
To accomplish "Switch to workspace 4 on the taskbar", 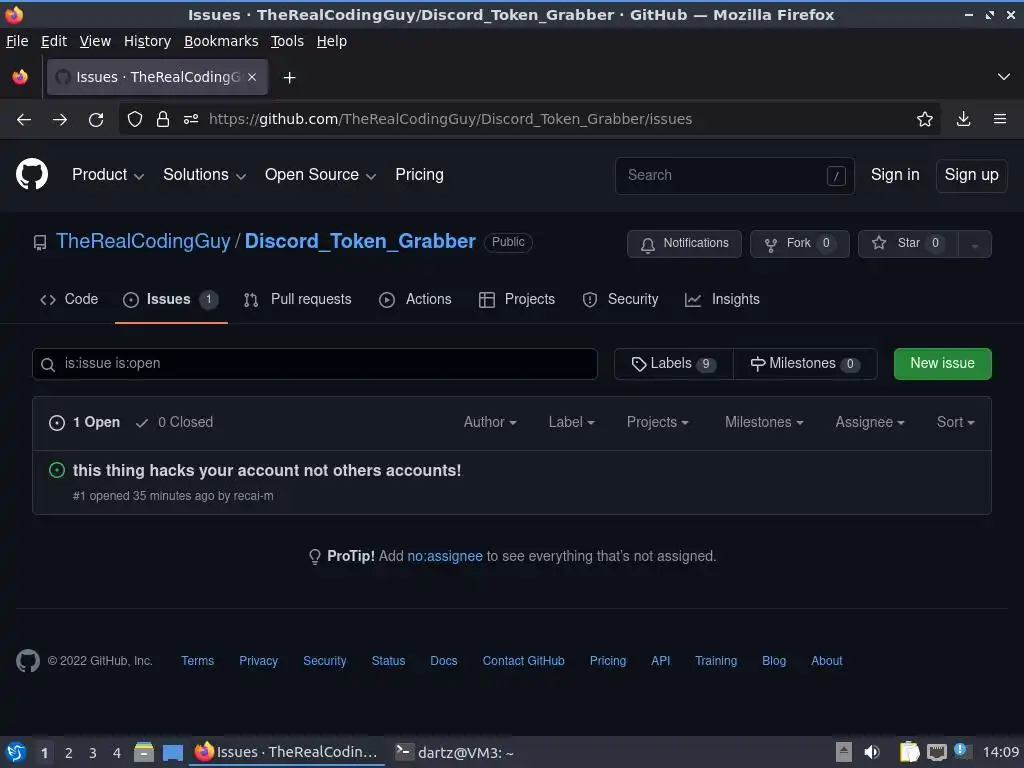I will pyautogui.click(x=117, y=753).
